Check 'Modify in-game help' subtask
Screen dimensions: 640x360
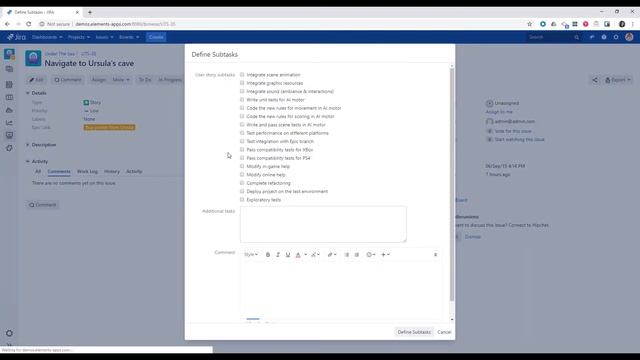[242, 166]
